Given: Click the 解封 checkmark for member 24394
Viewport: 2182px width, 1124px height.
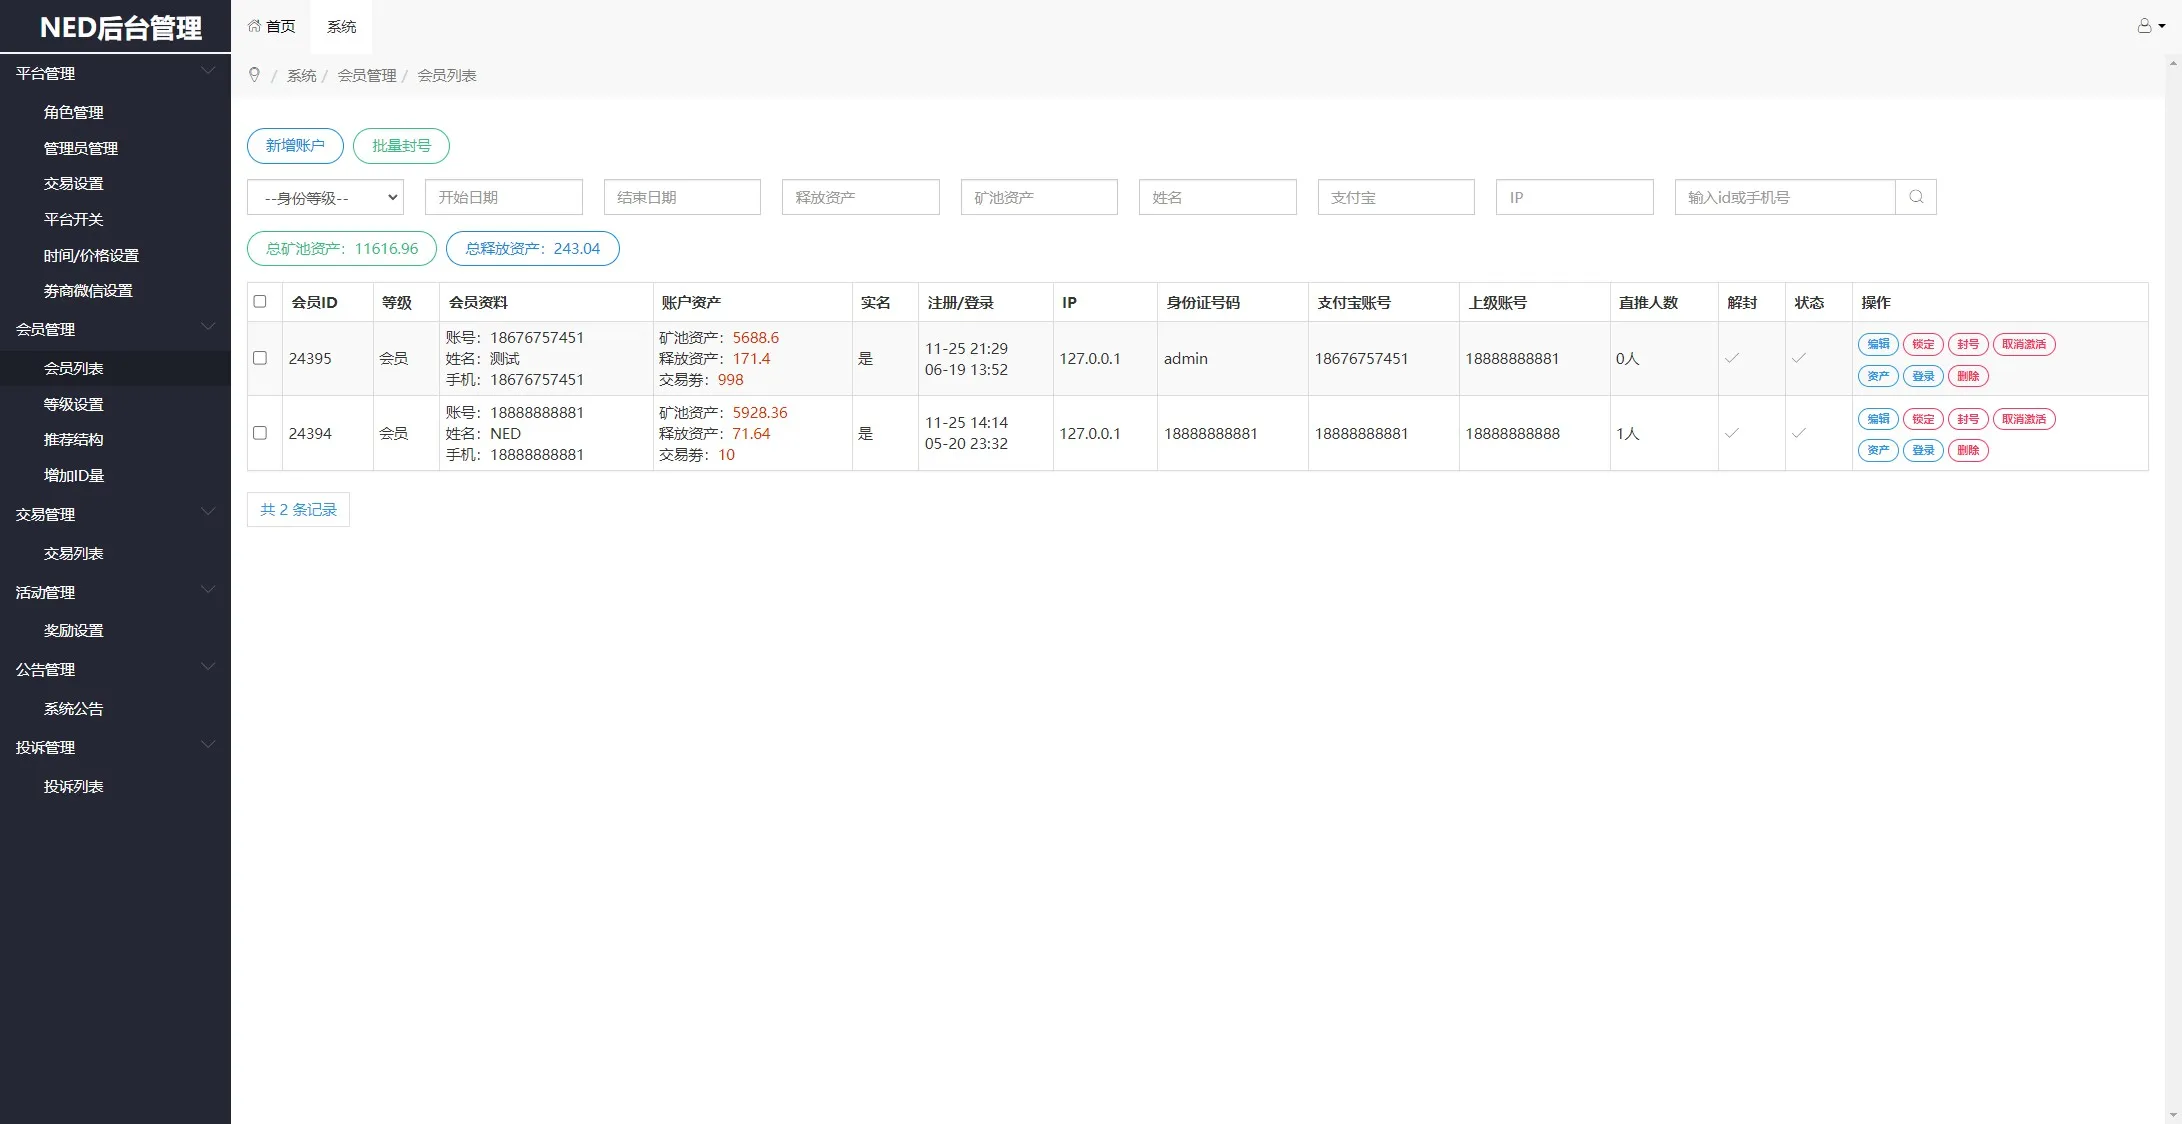Looking at the screenshot, I should coord(1732,433).
